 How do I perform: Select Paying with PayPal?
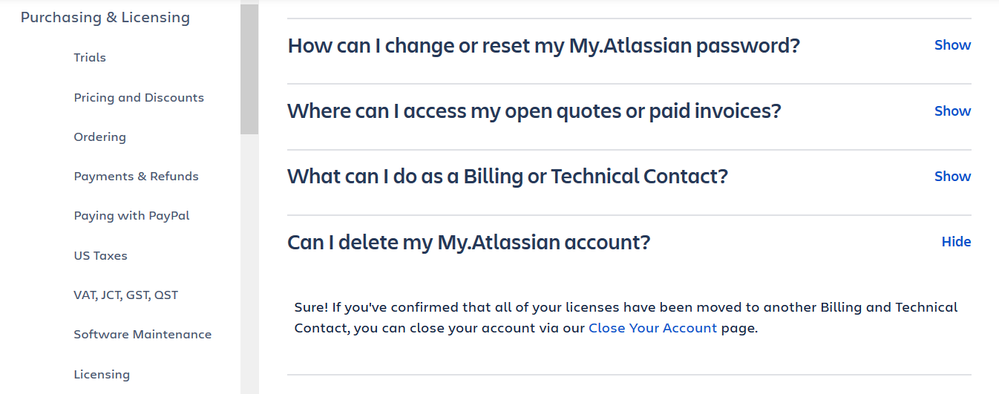[132, 216]
